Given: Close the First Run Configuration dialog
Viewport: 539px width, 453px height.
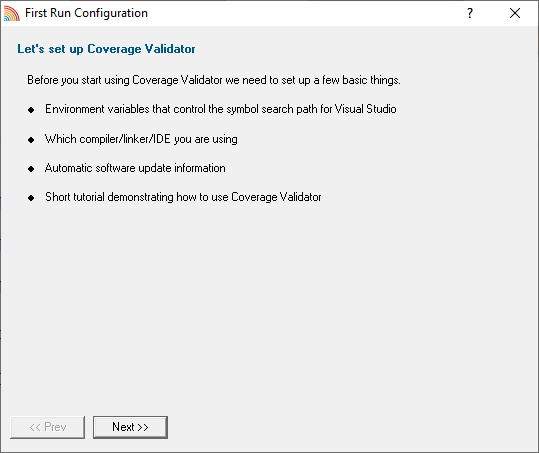Looking at the screenshot, I should point(515,13).
